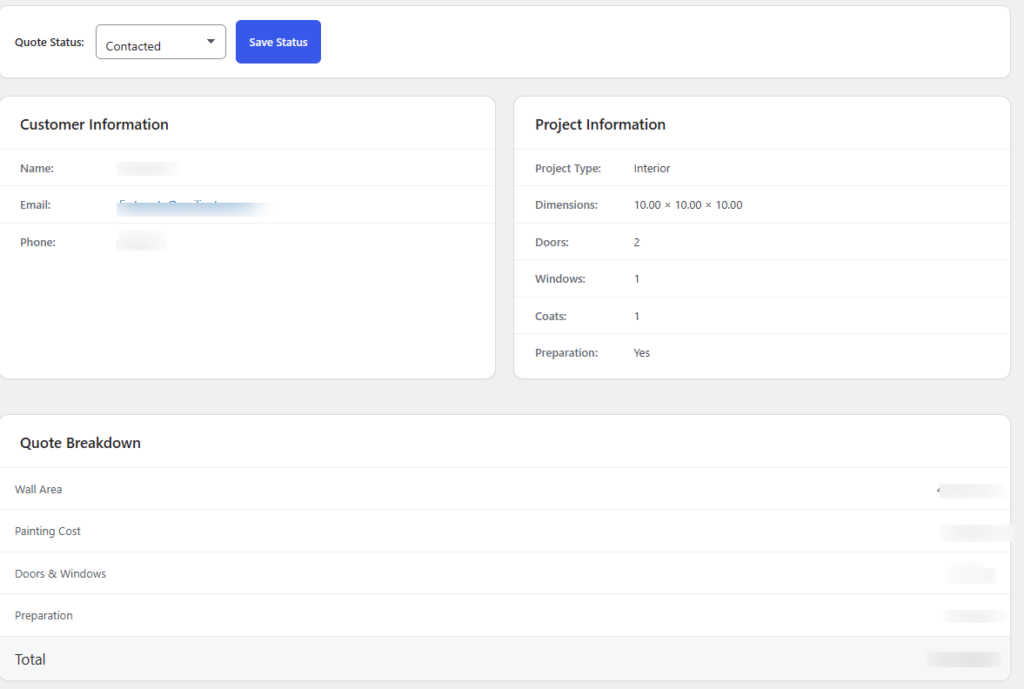Click the Preparation label in Project Information
Viewport: 1024px width, 689px height.
tap(566, 353)
